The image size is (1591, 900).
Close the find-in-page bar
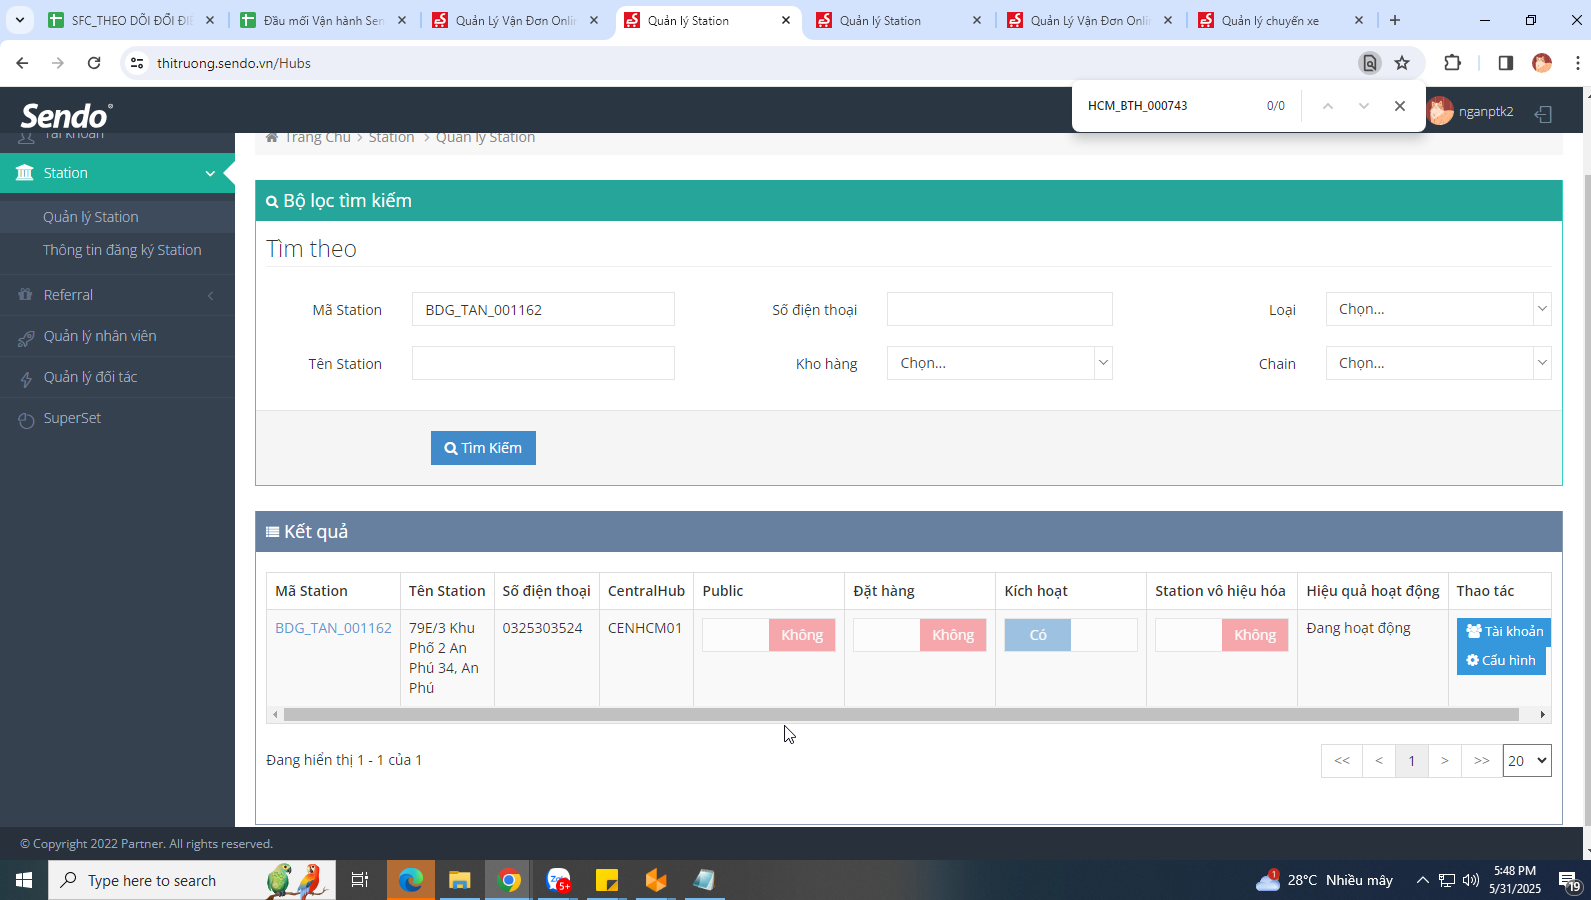[1400, 106]
